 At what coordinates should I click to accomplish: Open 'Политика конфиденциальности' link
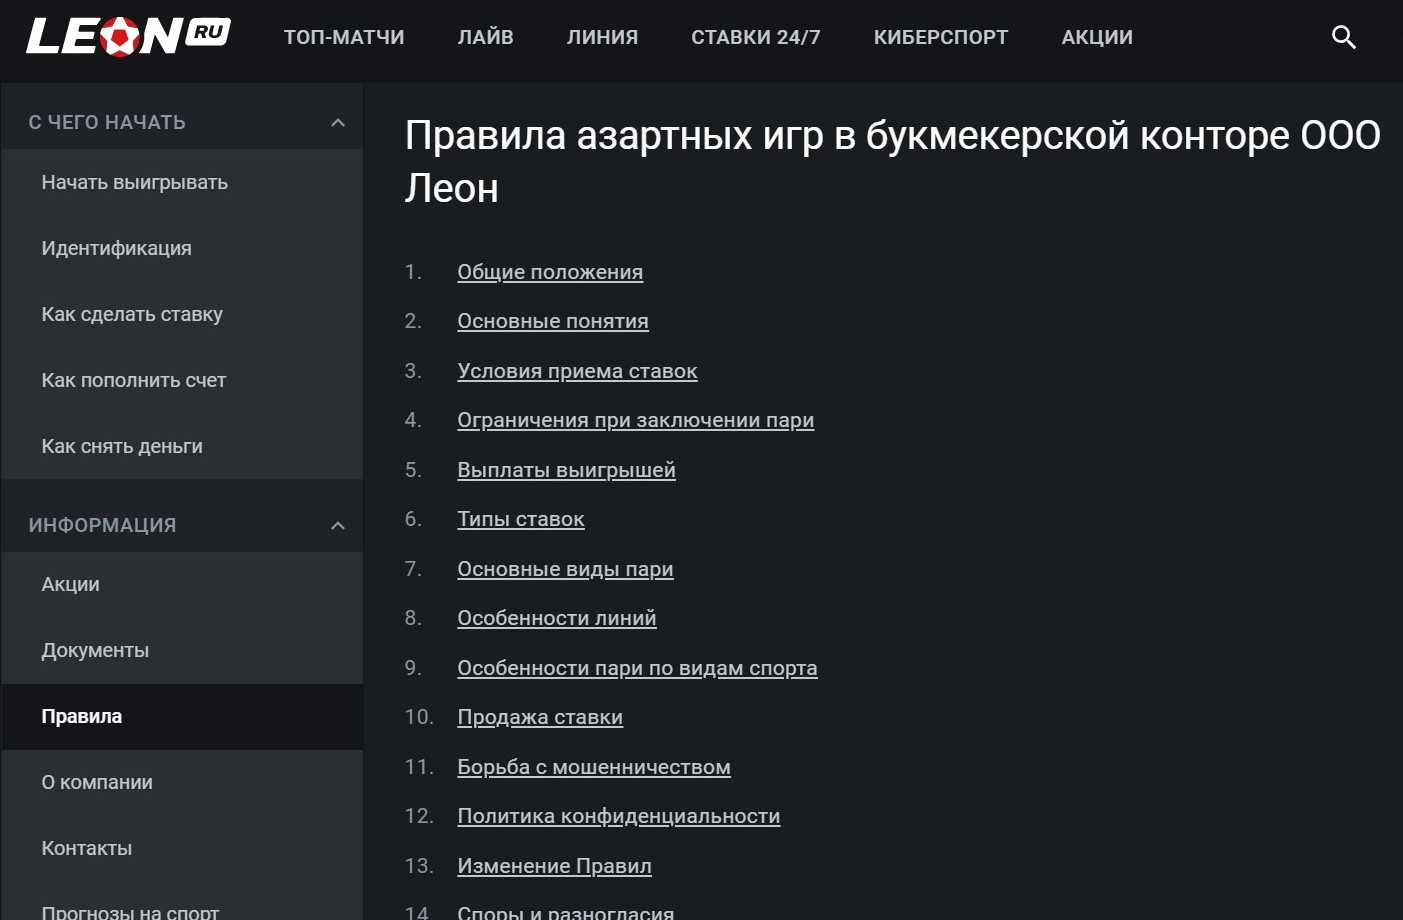click(x=619, y=816)
